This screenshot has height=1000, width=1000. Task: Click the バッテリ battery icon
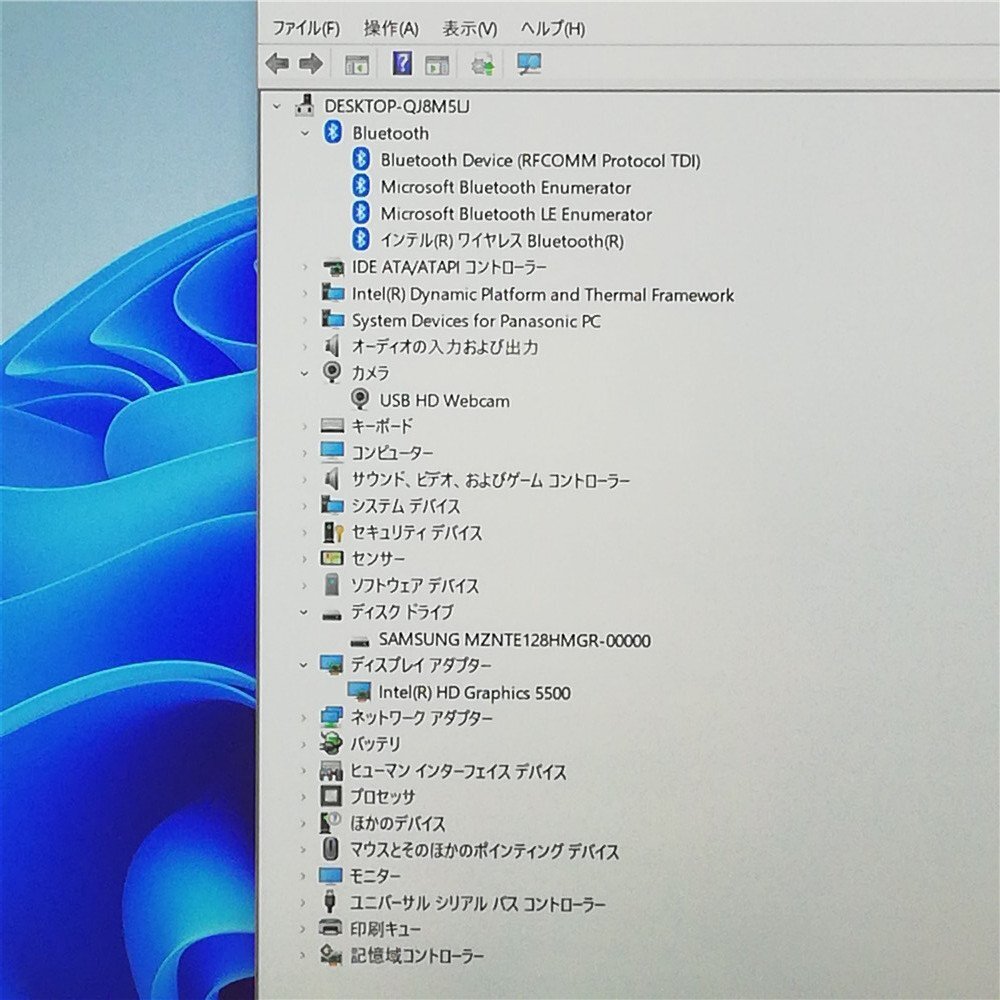click(332, 744)
